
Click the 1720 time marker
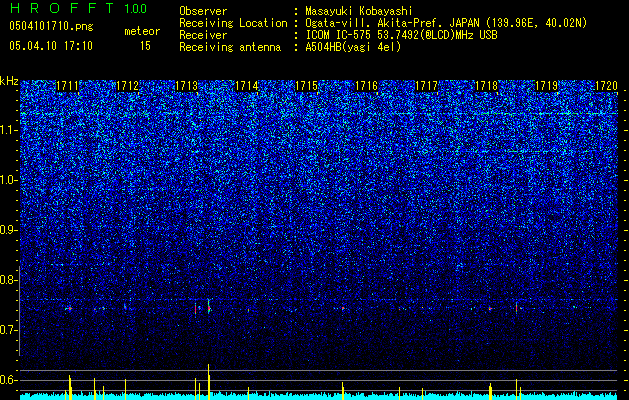[606, 86]
